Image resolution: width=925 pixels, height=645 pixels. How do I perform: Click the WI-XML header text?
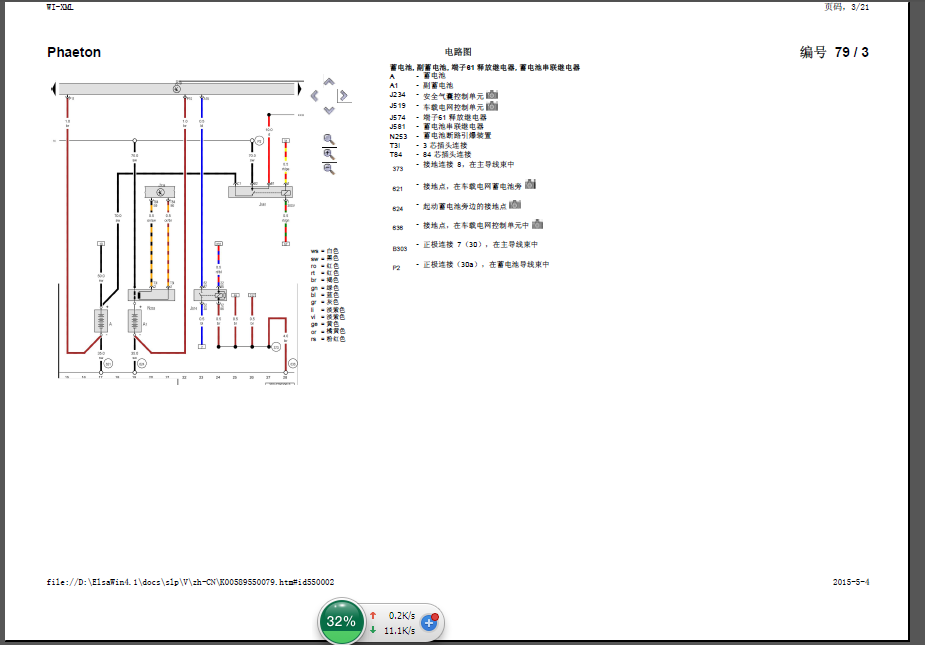click(x=60, y=7)
